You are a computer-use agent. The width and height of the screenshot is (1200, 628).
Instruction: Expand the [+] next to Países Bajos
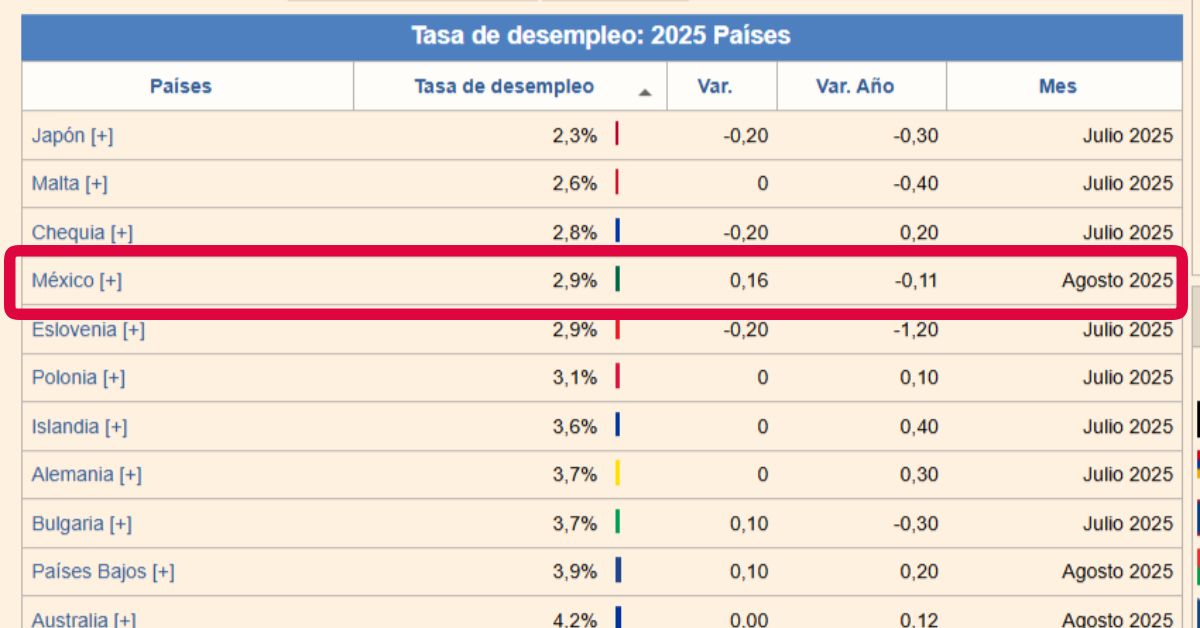tap(163, 572)
